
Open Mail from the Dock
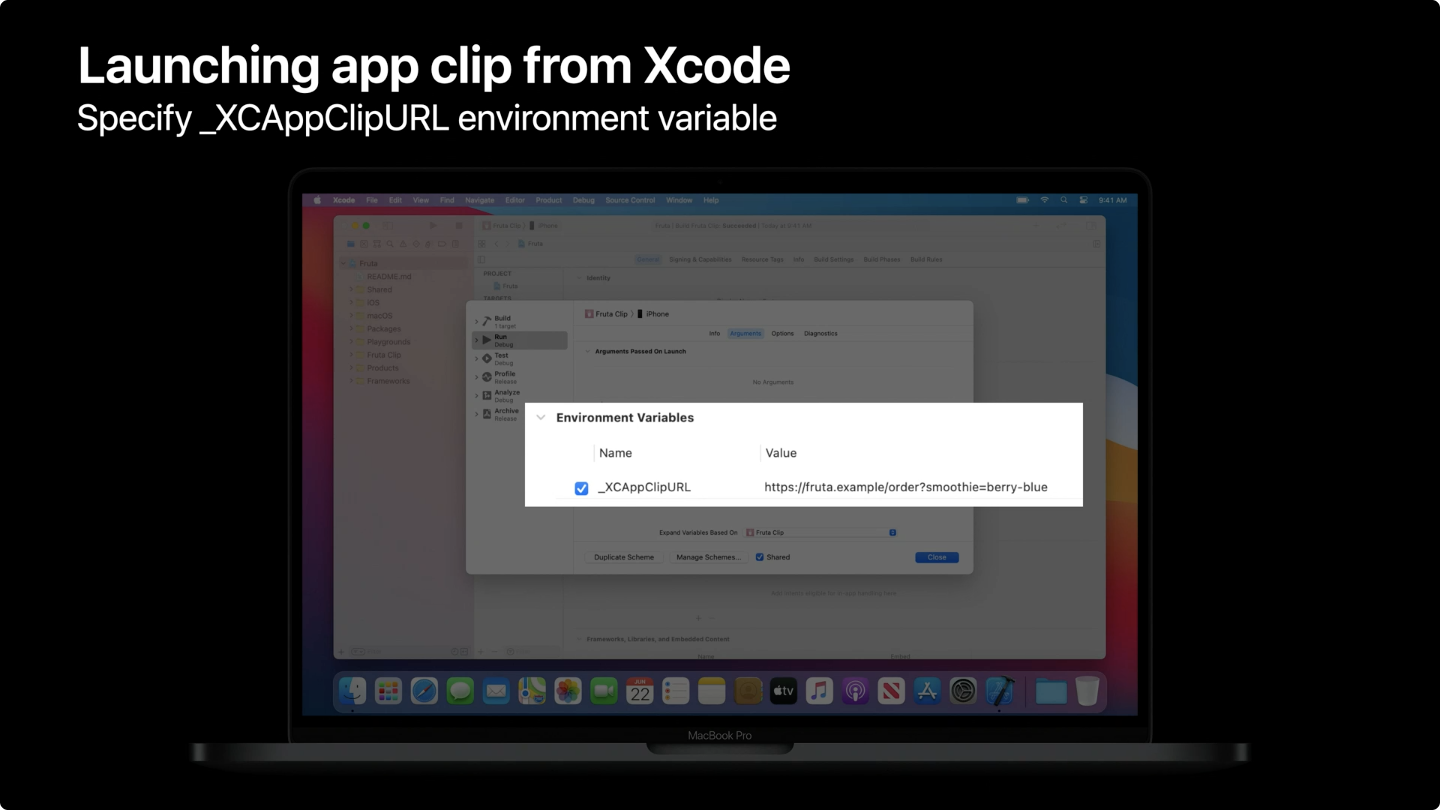coord(496,690)
